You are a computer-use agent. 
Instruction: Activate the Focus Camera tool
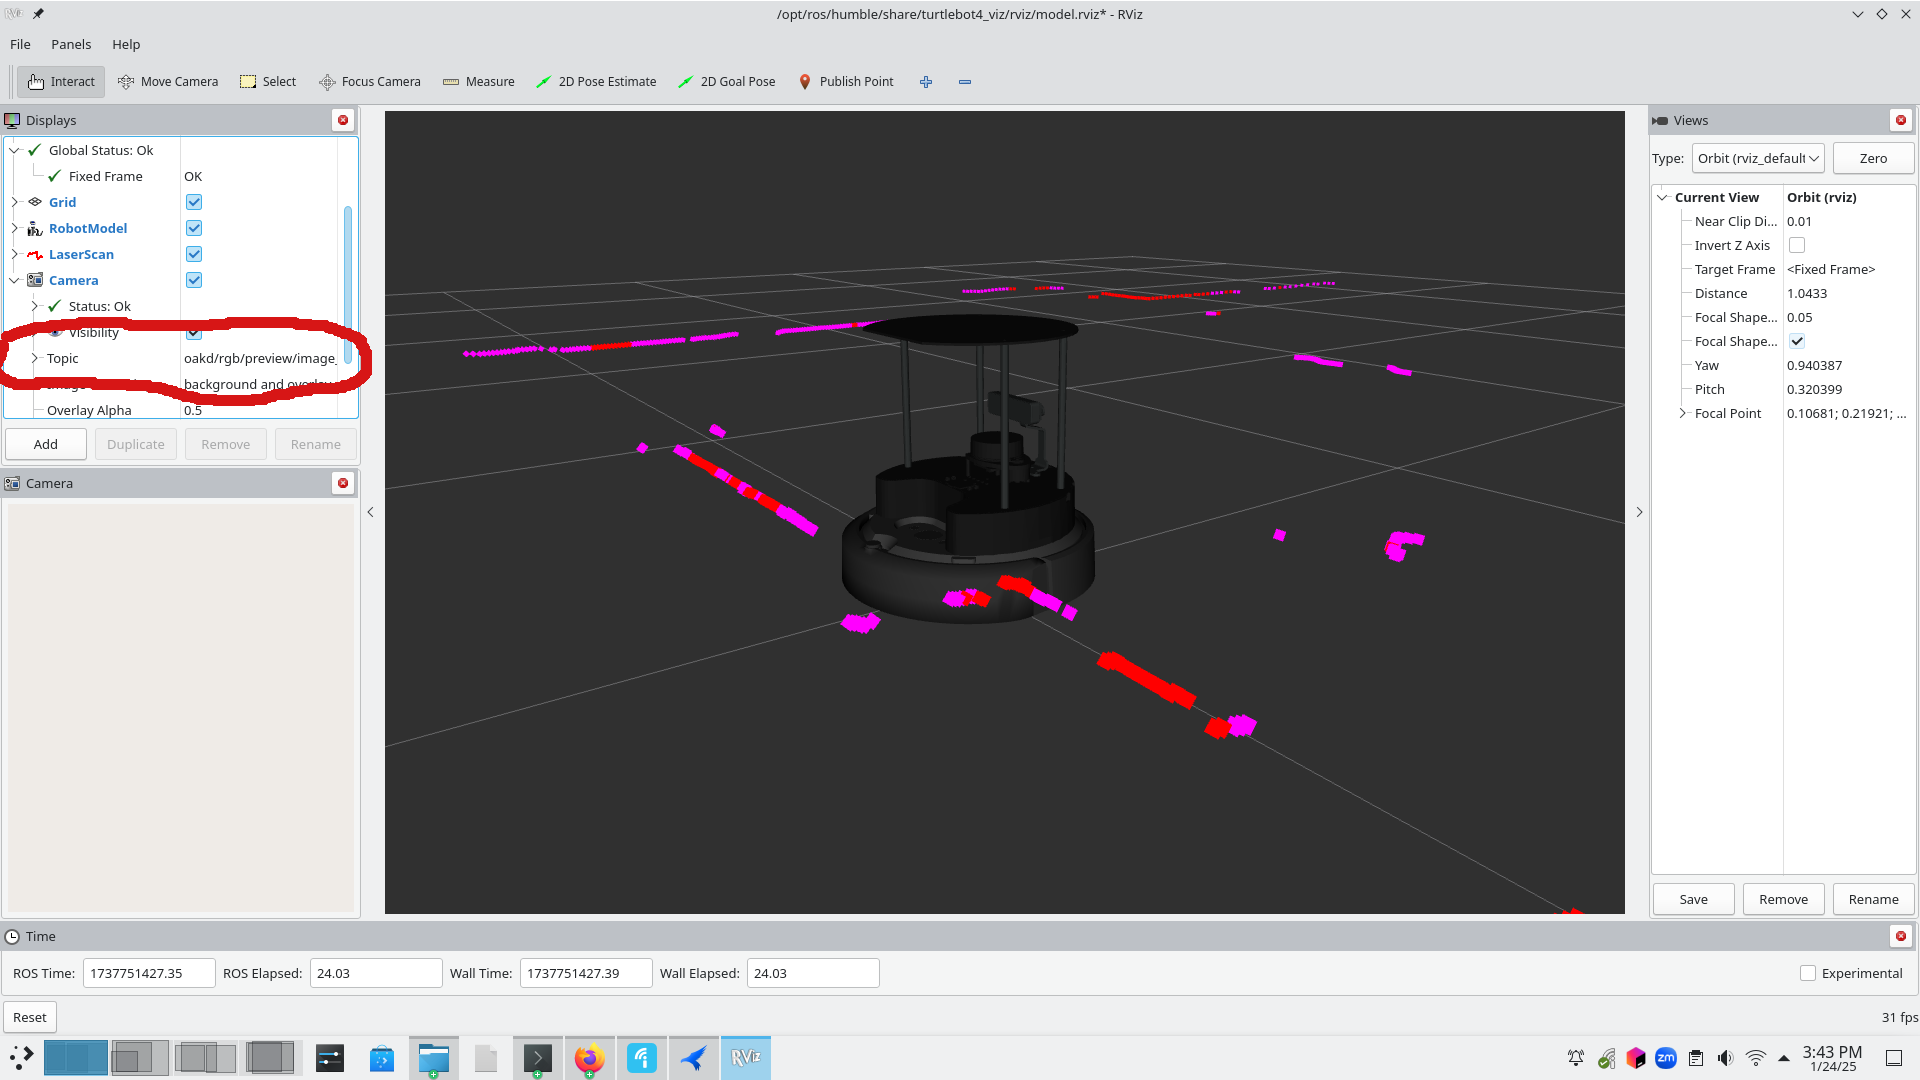tap(369, 82)
